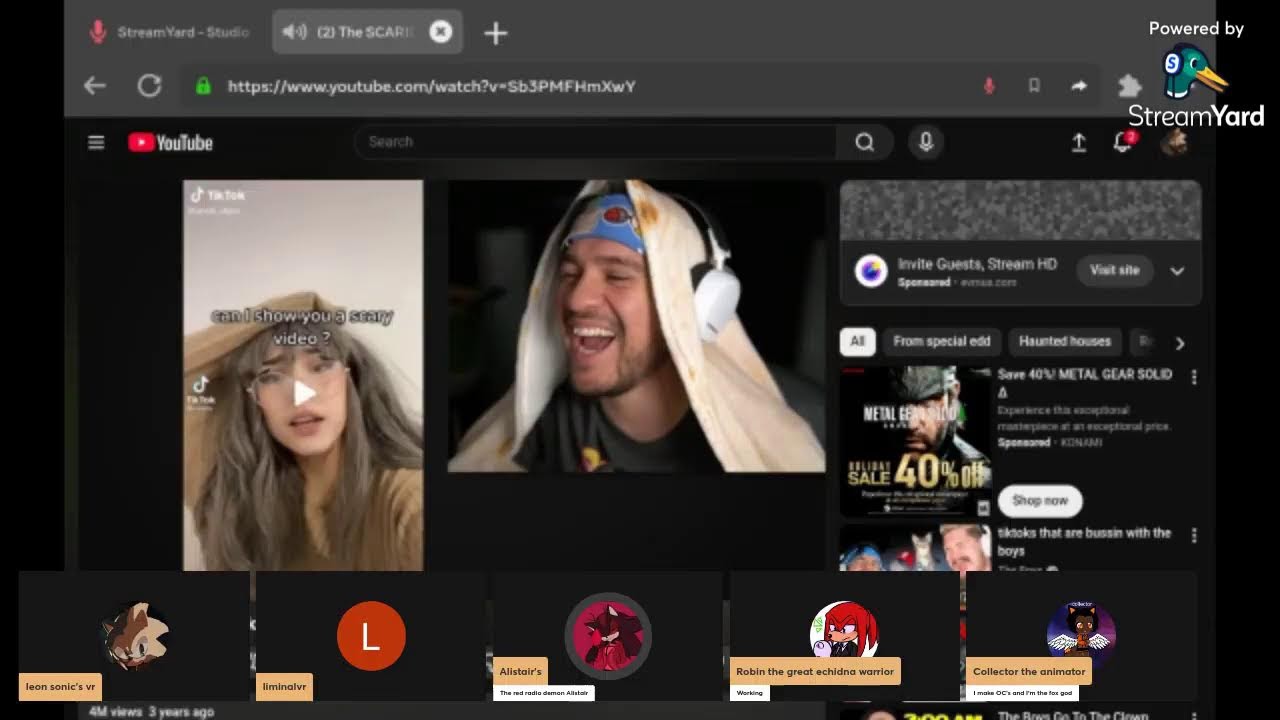Open the YouTube hamburger guide menu
1280x720 pixels.
(x=96, y=142)
